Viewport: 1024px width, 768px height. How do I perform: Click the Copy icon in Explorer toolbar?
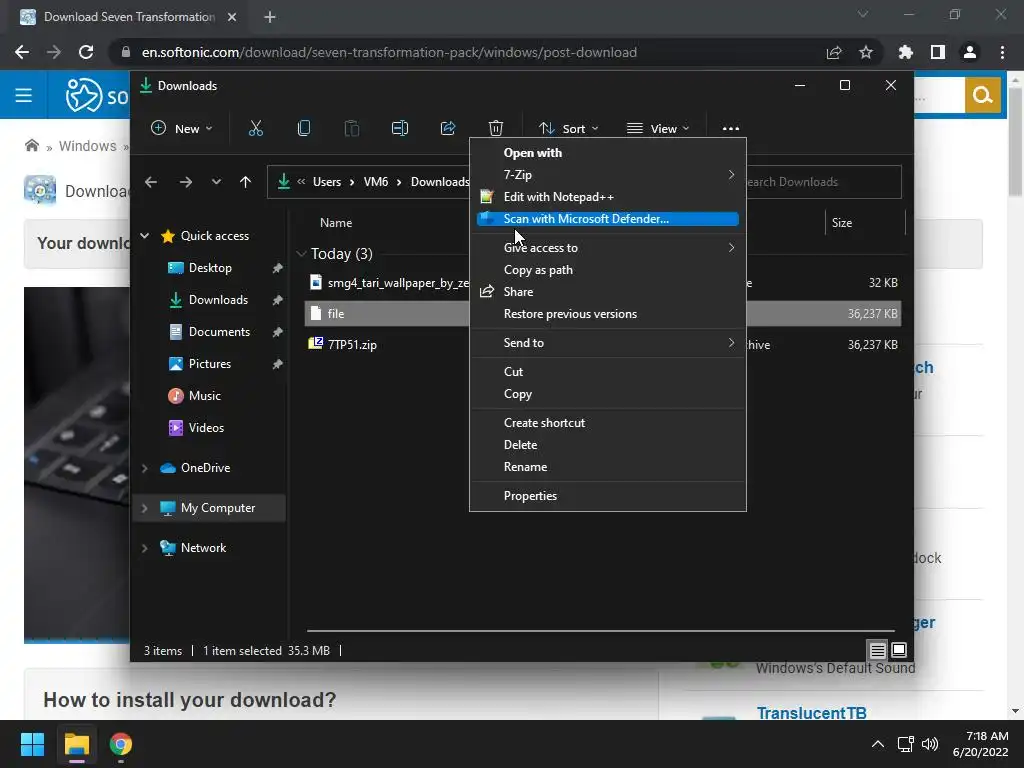(304, 129)
